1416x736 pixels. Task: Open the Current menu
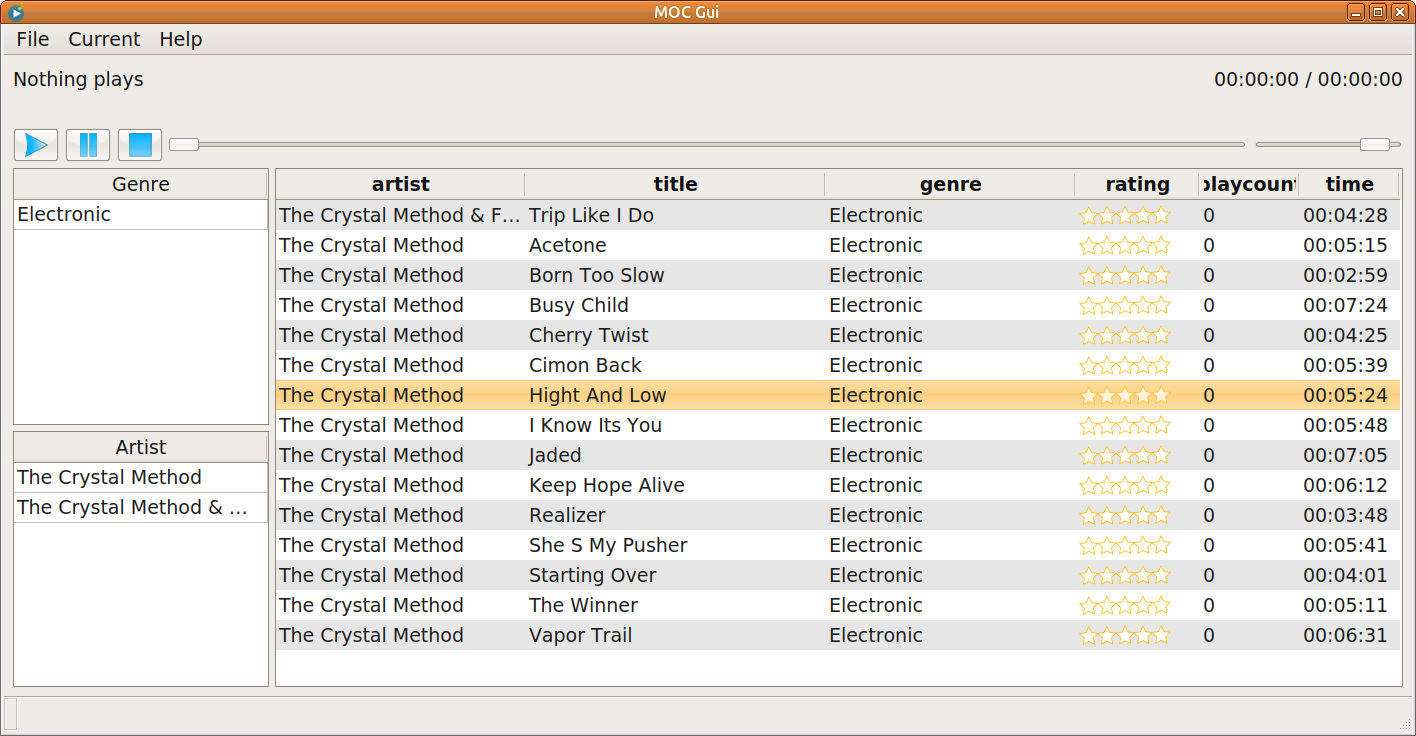coord(104,39)
